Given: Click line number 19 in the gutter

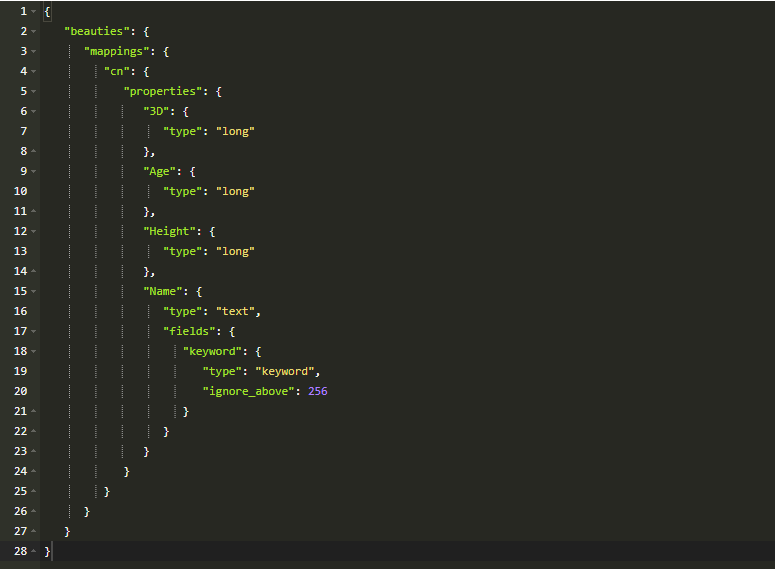Looking at the screenshot, I should pyautogui.click(x=20, y=371).
